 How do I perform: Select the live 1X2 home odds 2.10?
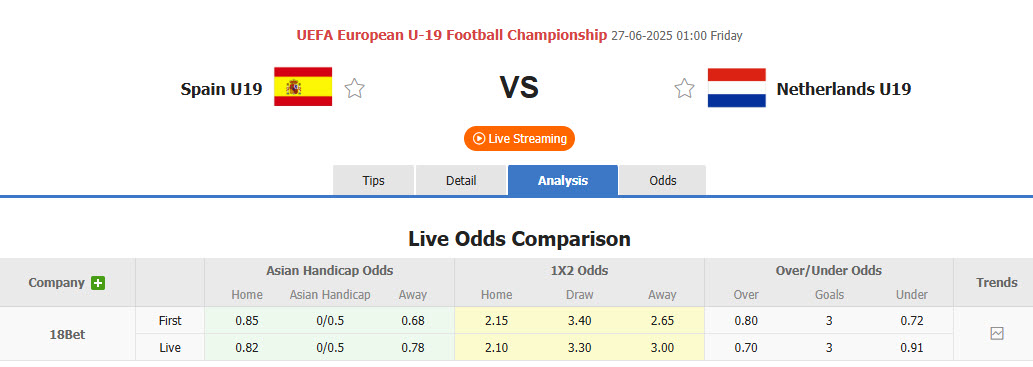tap(496, 347)
